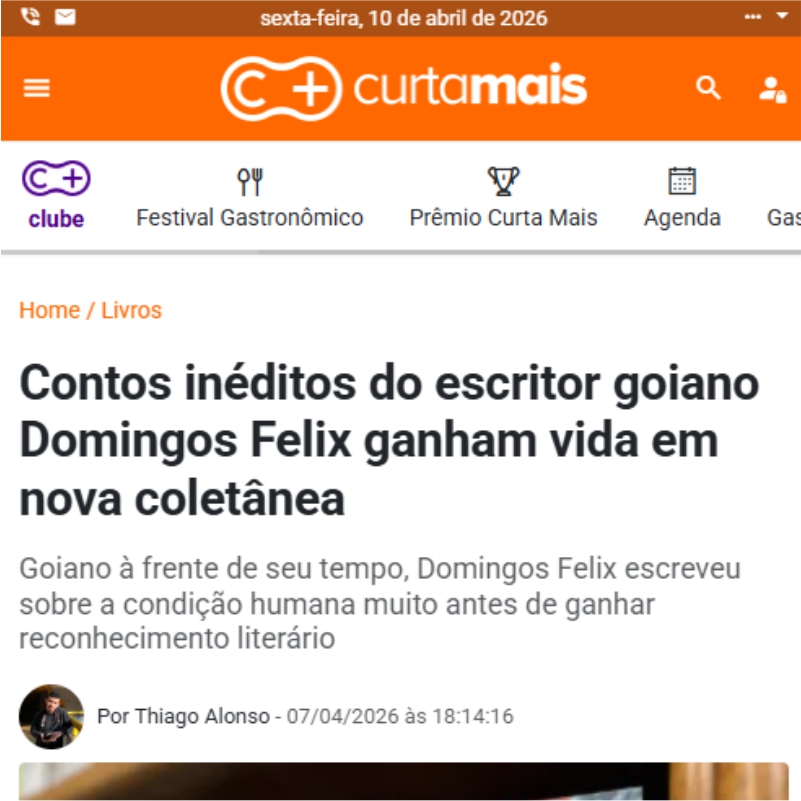Image resolution: width=801 pixels, height=801 pixels.
Task: Click Thiago Alonso's avatar photo
Action: pos(51,716)
